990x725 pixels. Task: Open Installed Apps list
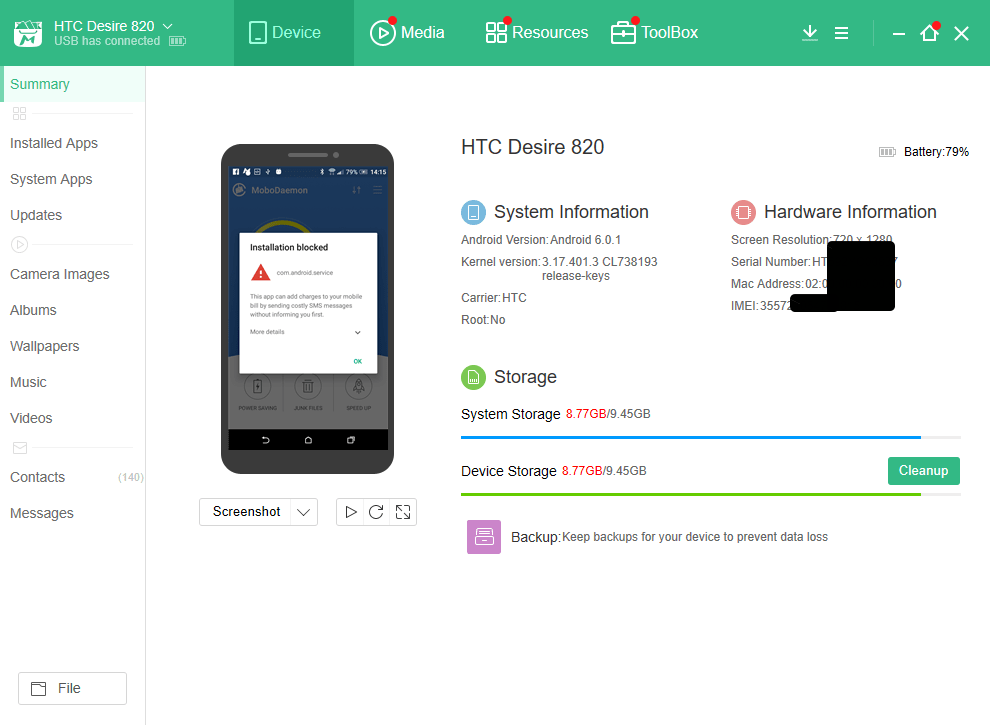[54, 143]
